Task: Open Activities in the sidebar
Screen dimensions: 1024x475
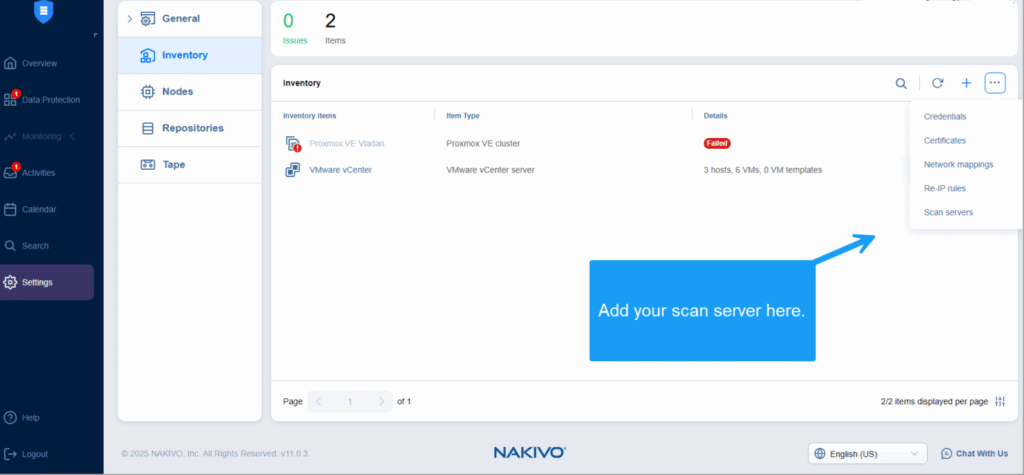Action: coord(39,173)
